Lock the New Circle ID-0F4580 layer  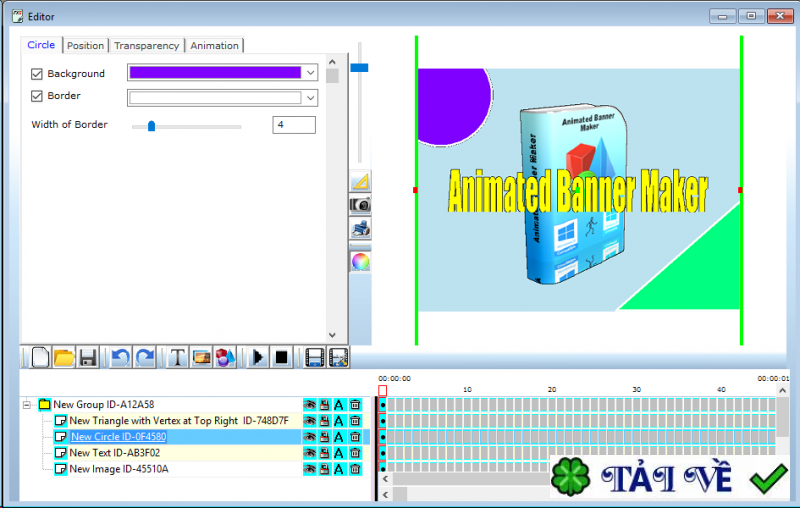[x=324, y=437]
